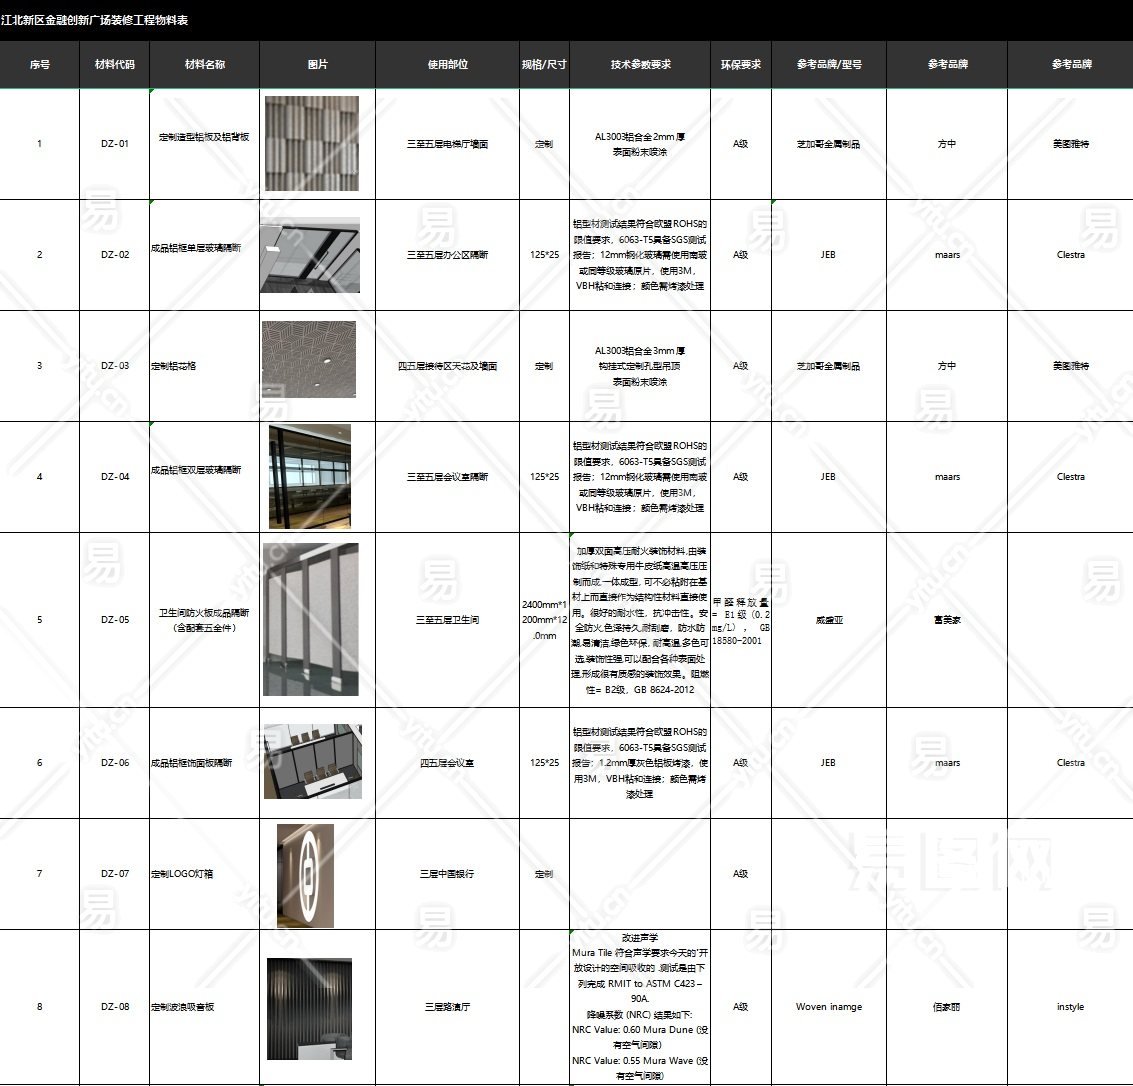The height and width of the screenshot is (1086, 1133).
Task: Click the DZ-02 glass partition thumbnail
Action: pos(310,255)
